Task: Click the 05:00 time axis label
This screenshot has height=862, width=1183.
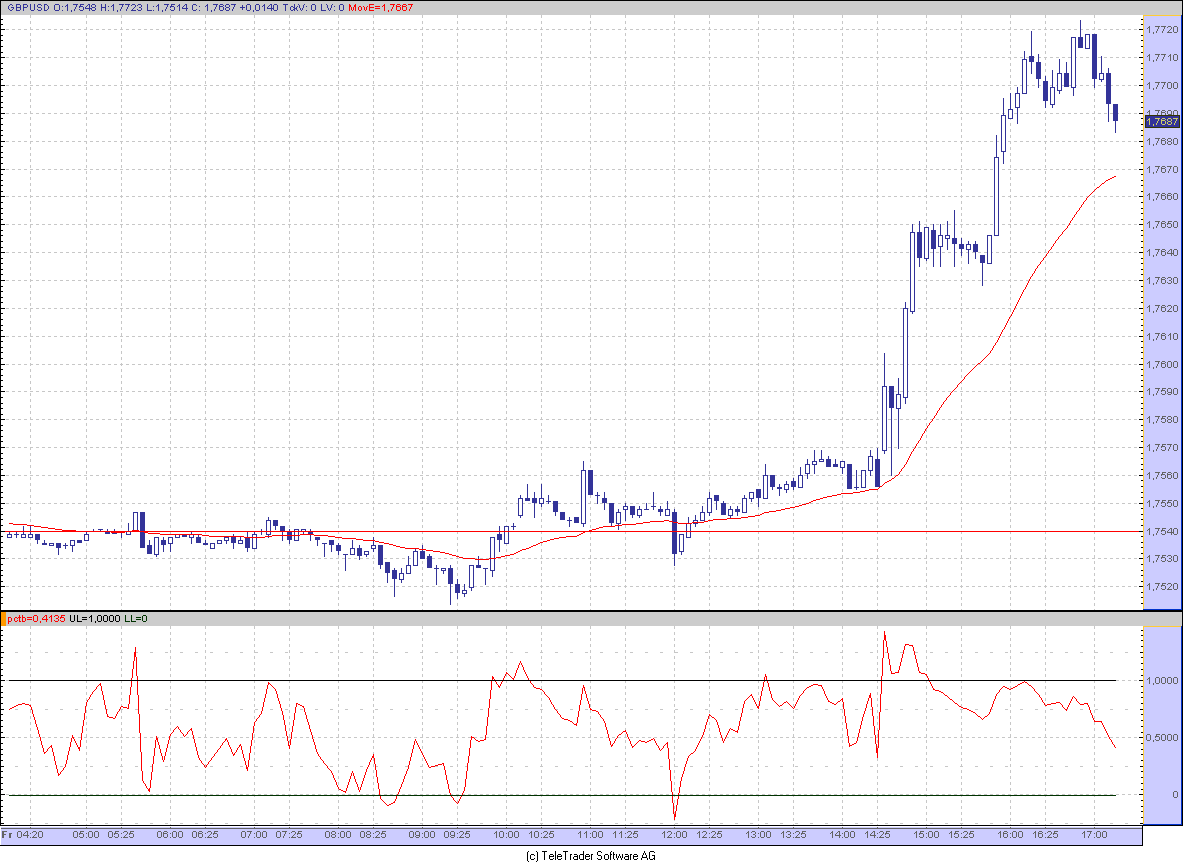Action: click(86, 834)
